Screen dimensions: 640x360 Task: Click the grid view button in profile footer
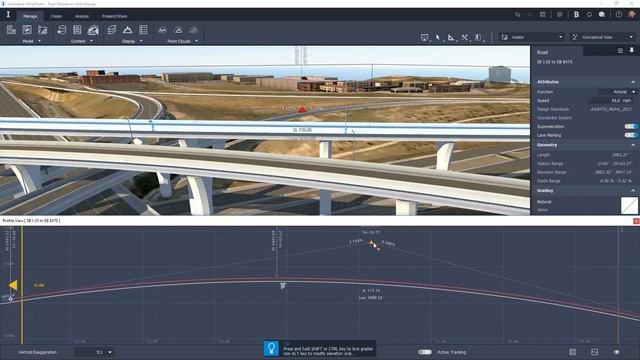(x=573, y=352)
